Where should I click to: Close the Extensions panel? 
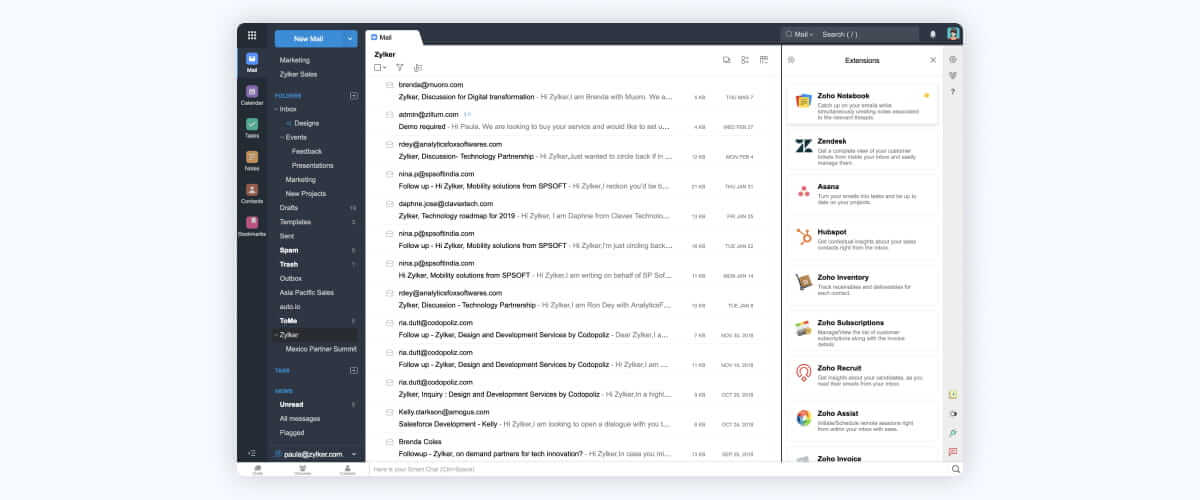933,60
